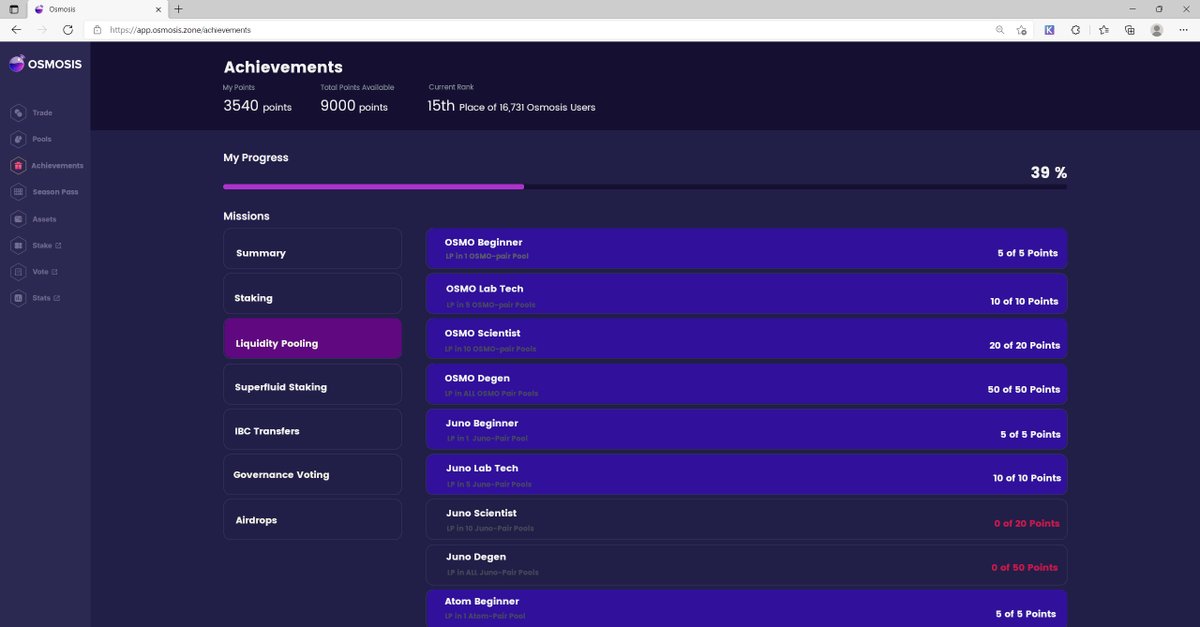Image resolution: width=1200 pixels, height=627 pixels.
Task: Open the Vote external link
Action: click(40, 272)
